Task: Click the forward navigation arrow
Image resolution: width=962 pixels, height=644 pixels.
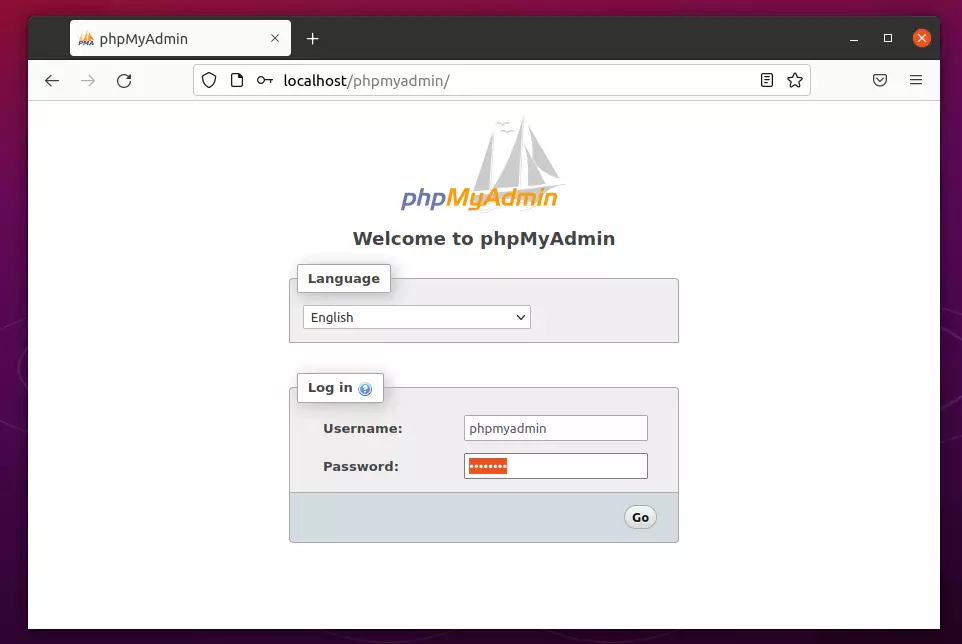Action: (88, 80)
